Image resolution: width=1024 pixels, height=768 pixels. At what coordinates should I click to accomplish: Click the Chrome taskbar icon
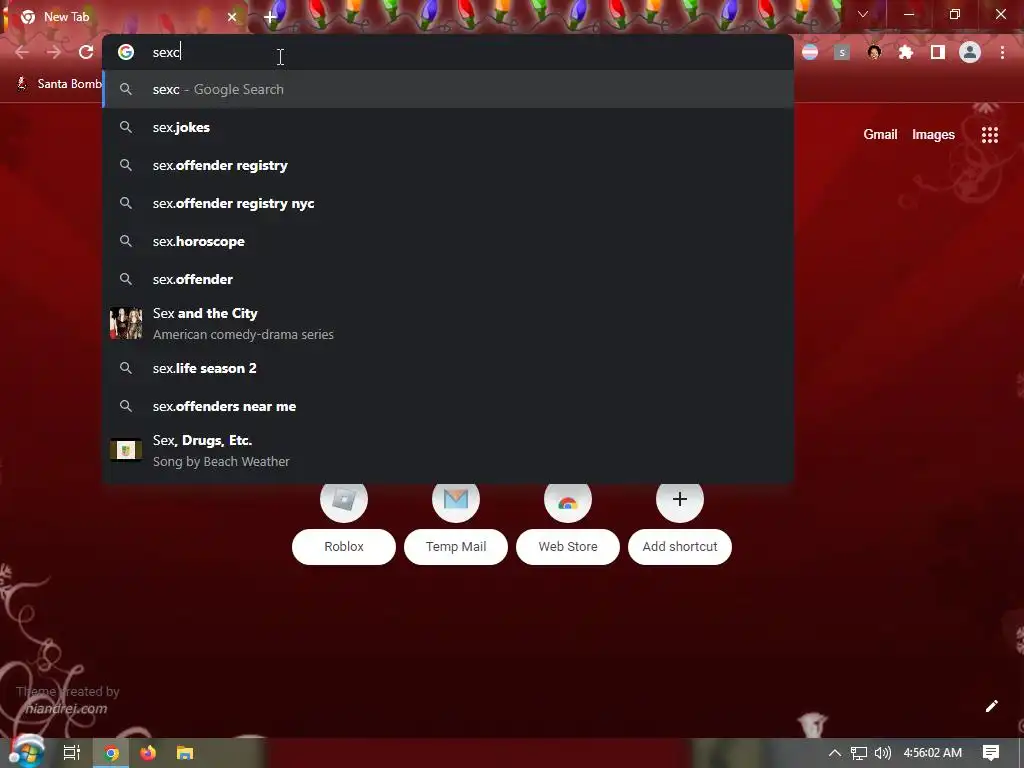click(x=111, y=753)
